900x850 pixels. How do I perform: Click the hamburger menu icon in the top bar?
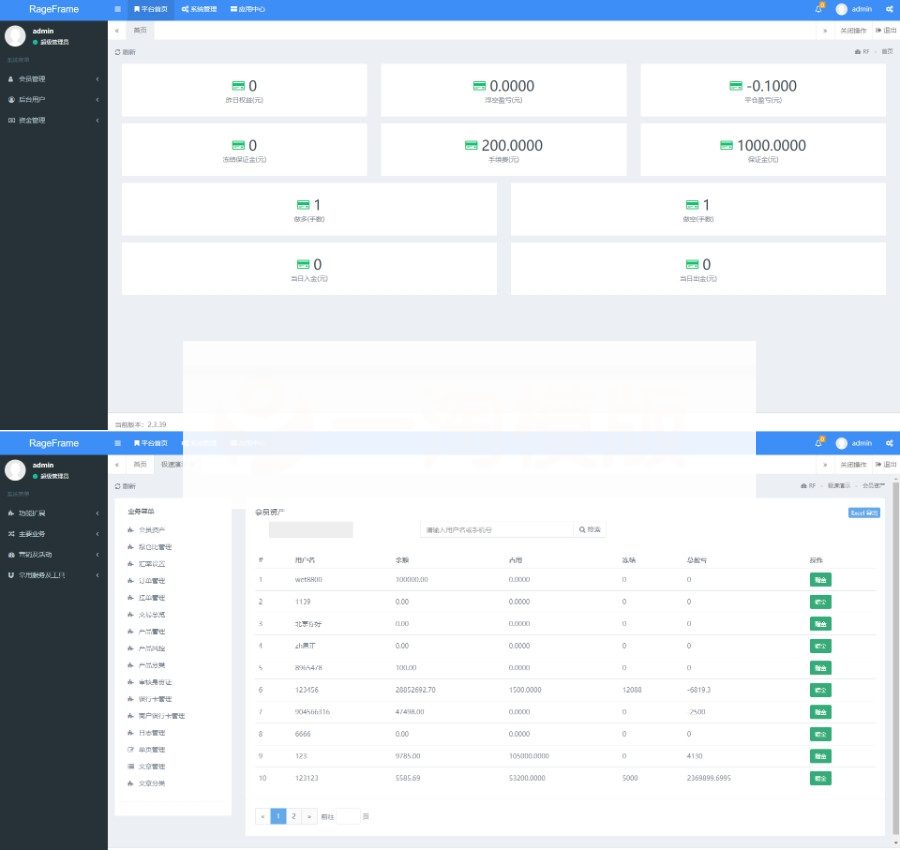tap(118, 9)
